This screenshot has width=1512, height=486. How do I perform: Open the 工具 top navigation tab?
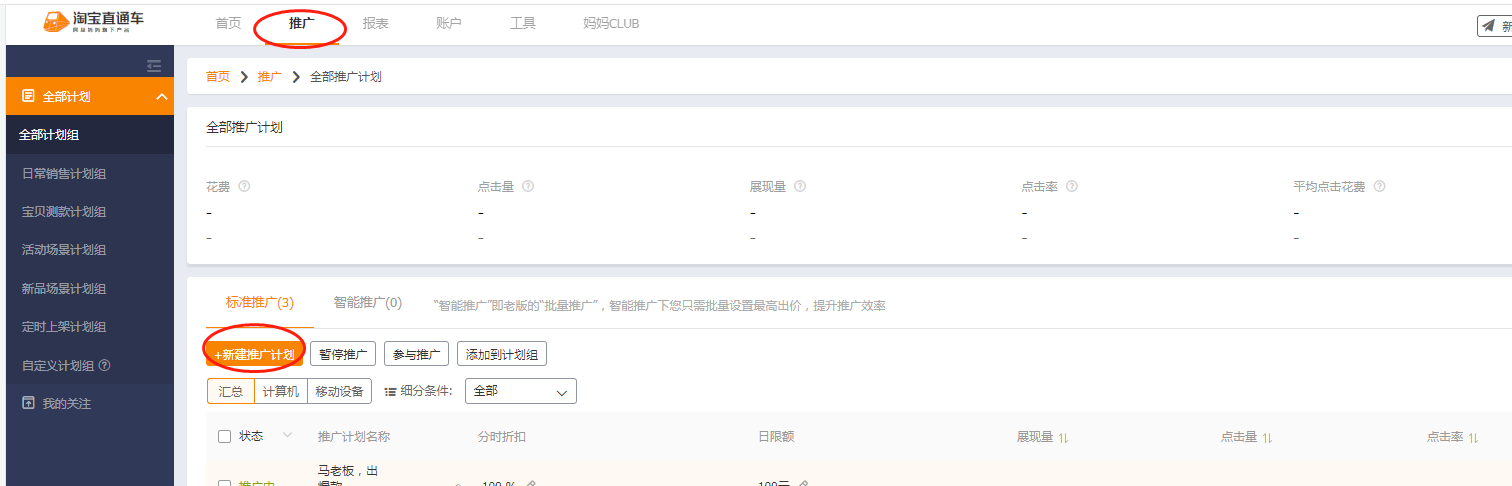523,23
